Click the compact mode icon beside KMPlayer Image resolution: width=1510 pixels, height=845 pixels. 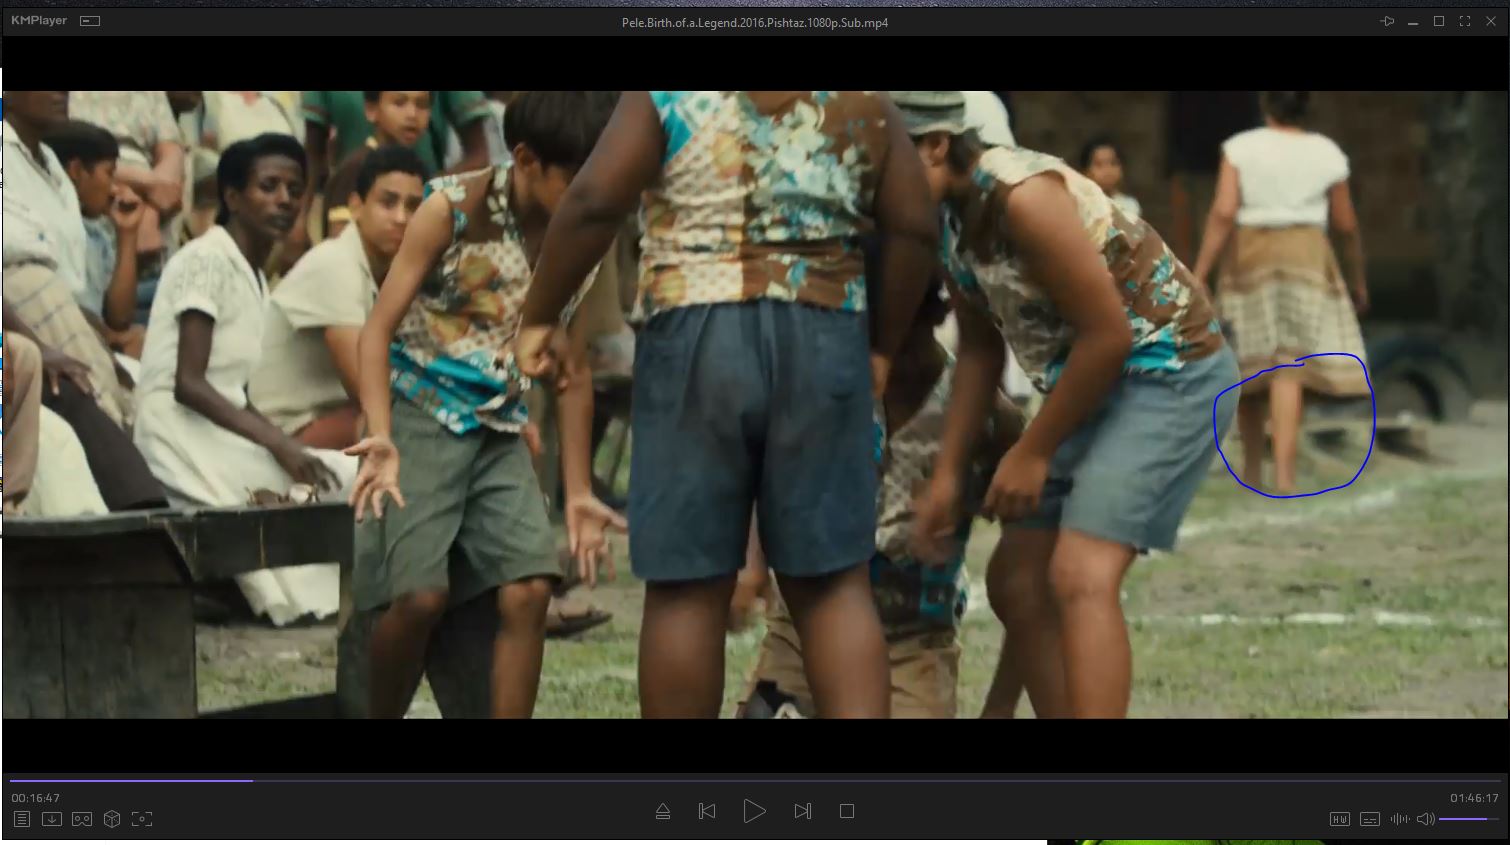point(90,21)
